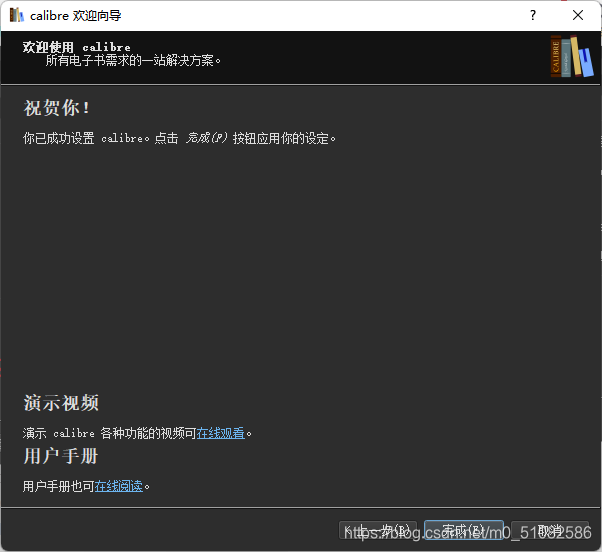This screenshot has height=552, width=602.
Task: Click the 欢迎使用 calibre header title
Action: [x=76, y=47]
